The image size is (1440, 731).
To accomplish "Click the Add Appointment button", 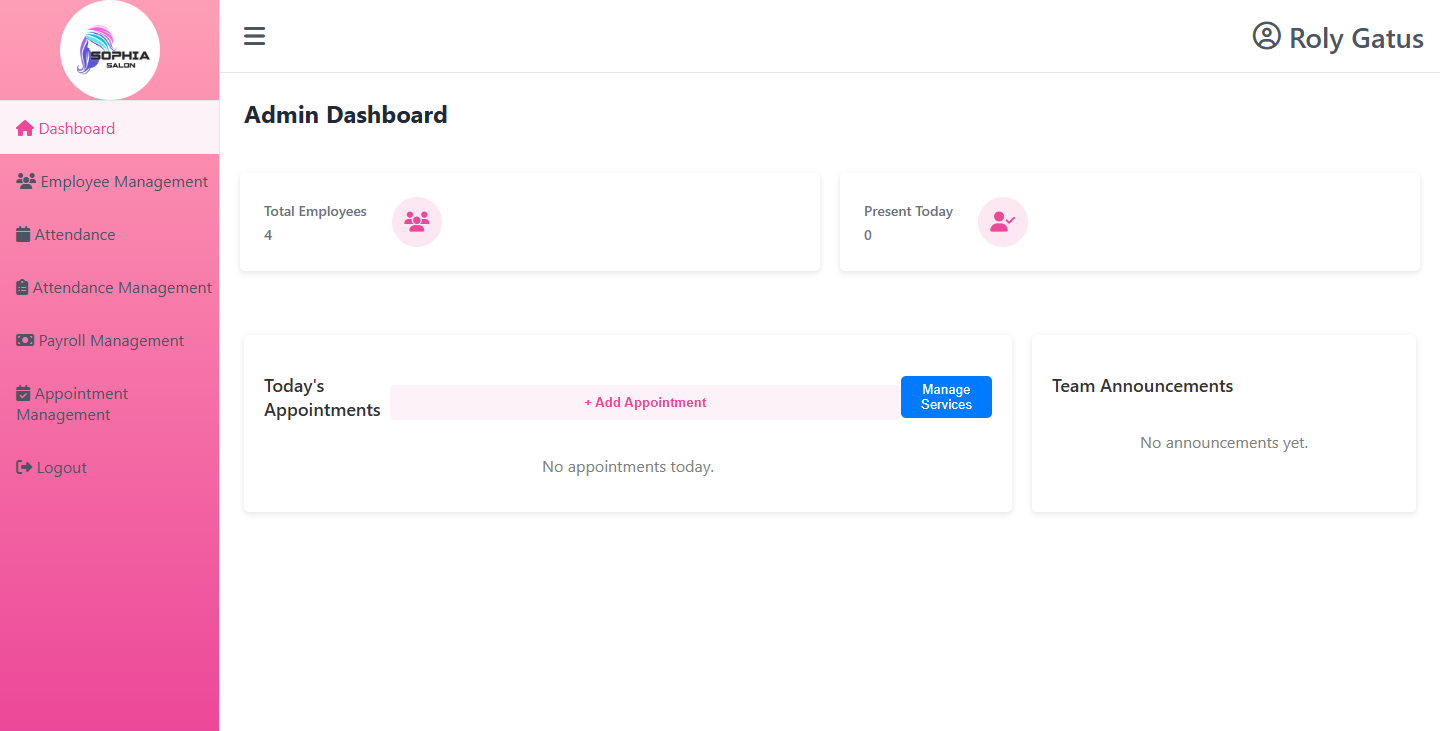I will point(645,402).
